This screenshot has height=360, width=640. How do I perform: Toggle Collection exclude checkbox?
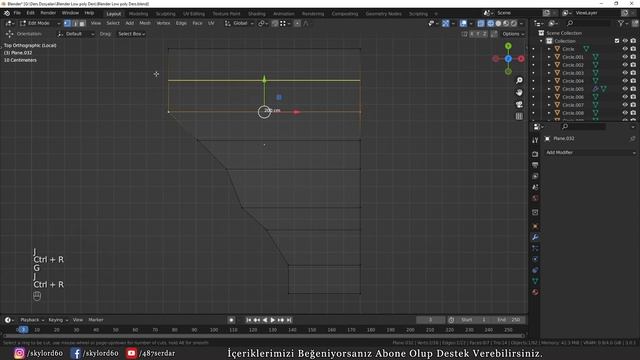click(x=617, y=41)
